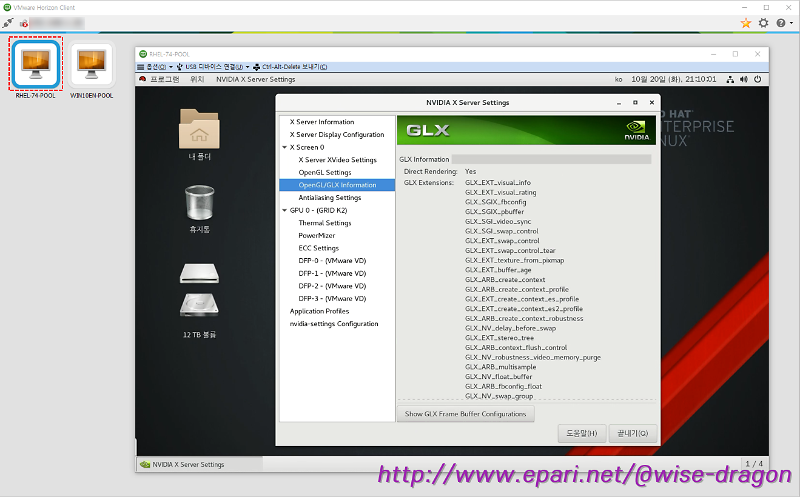Select DFP-2 - (VMware VD)

332,286
